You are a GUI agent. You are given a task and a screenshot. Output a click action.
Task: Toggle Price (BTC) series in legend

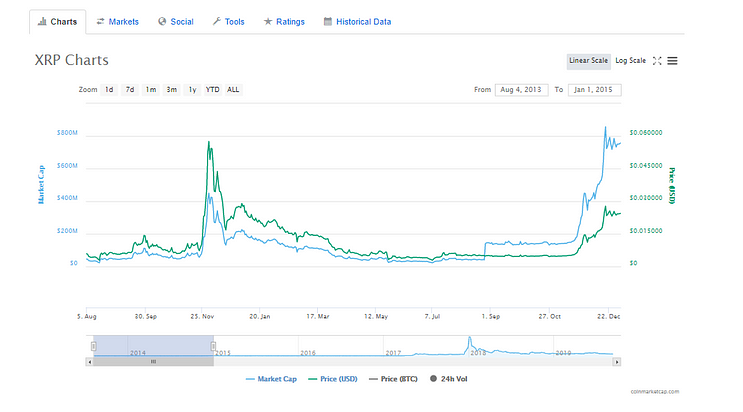[x=393, y=379]
